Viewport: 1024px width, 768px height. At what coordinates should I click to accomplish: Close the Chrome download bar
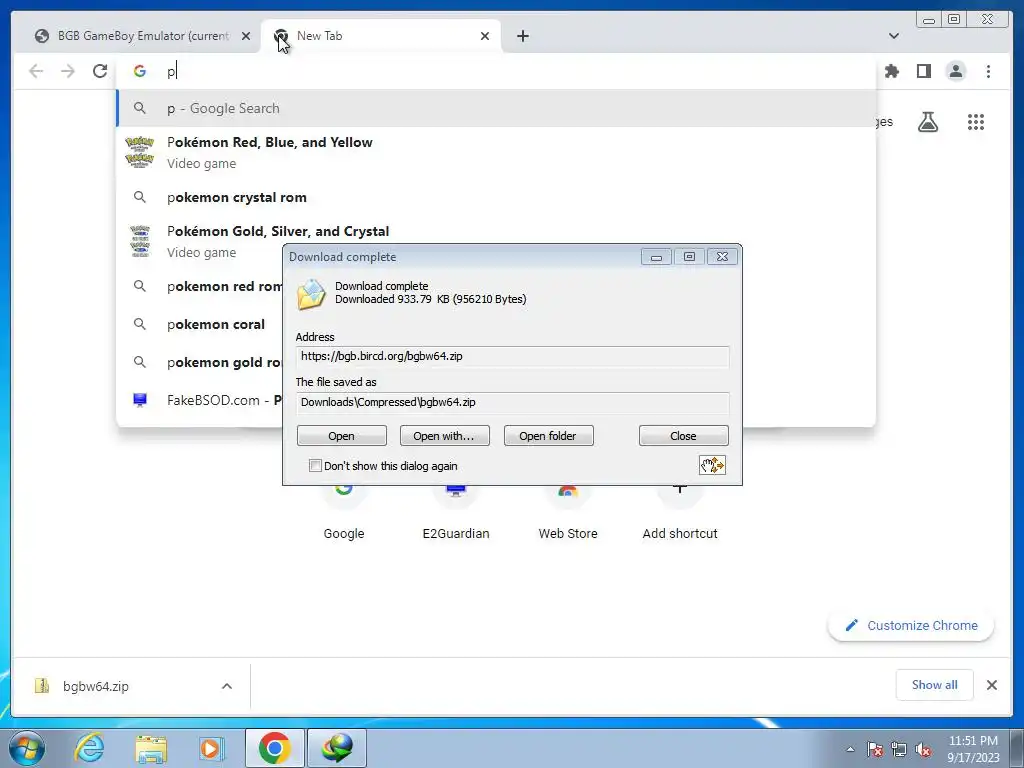[x=991, y=685]
